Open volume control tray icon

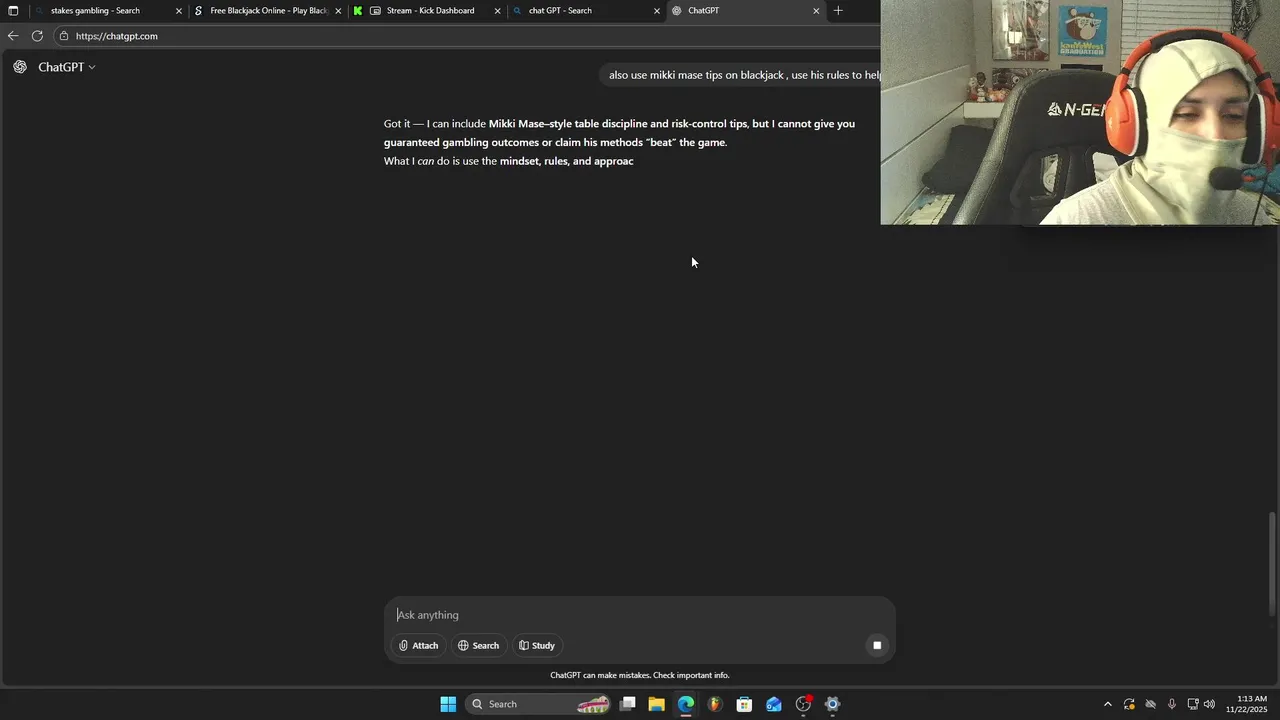1210,704
